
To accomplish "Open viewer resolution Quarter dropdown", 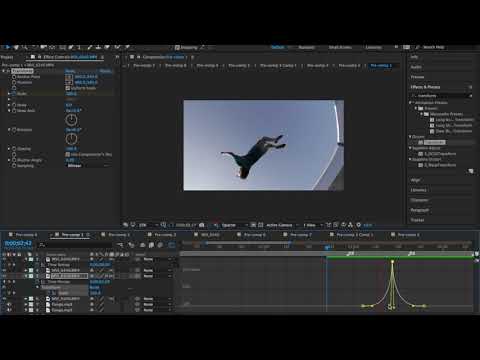I will tap(234, 225).
